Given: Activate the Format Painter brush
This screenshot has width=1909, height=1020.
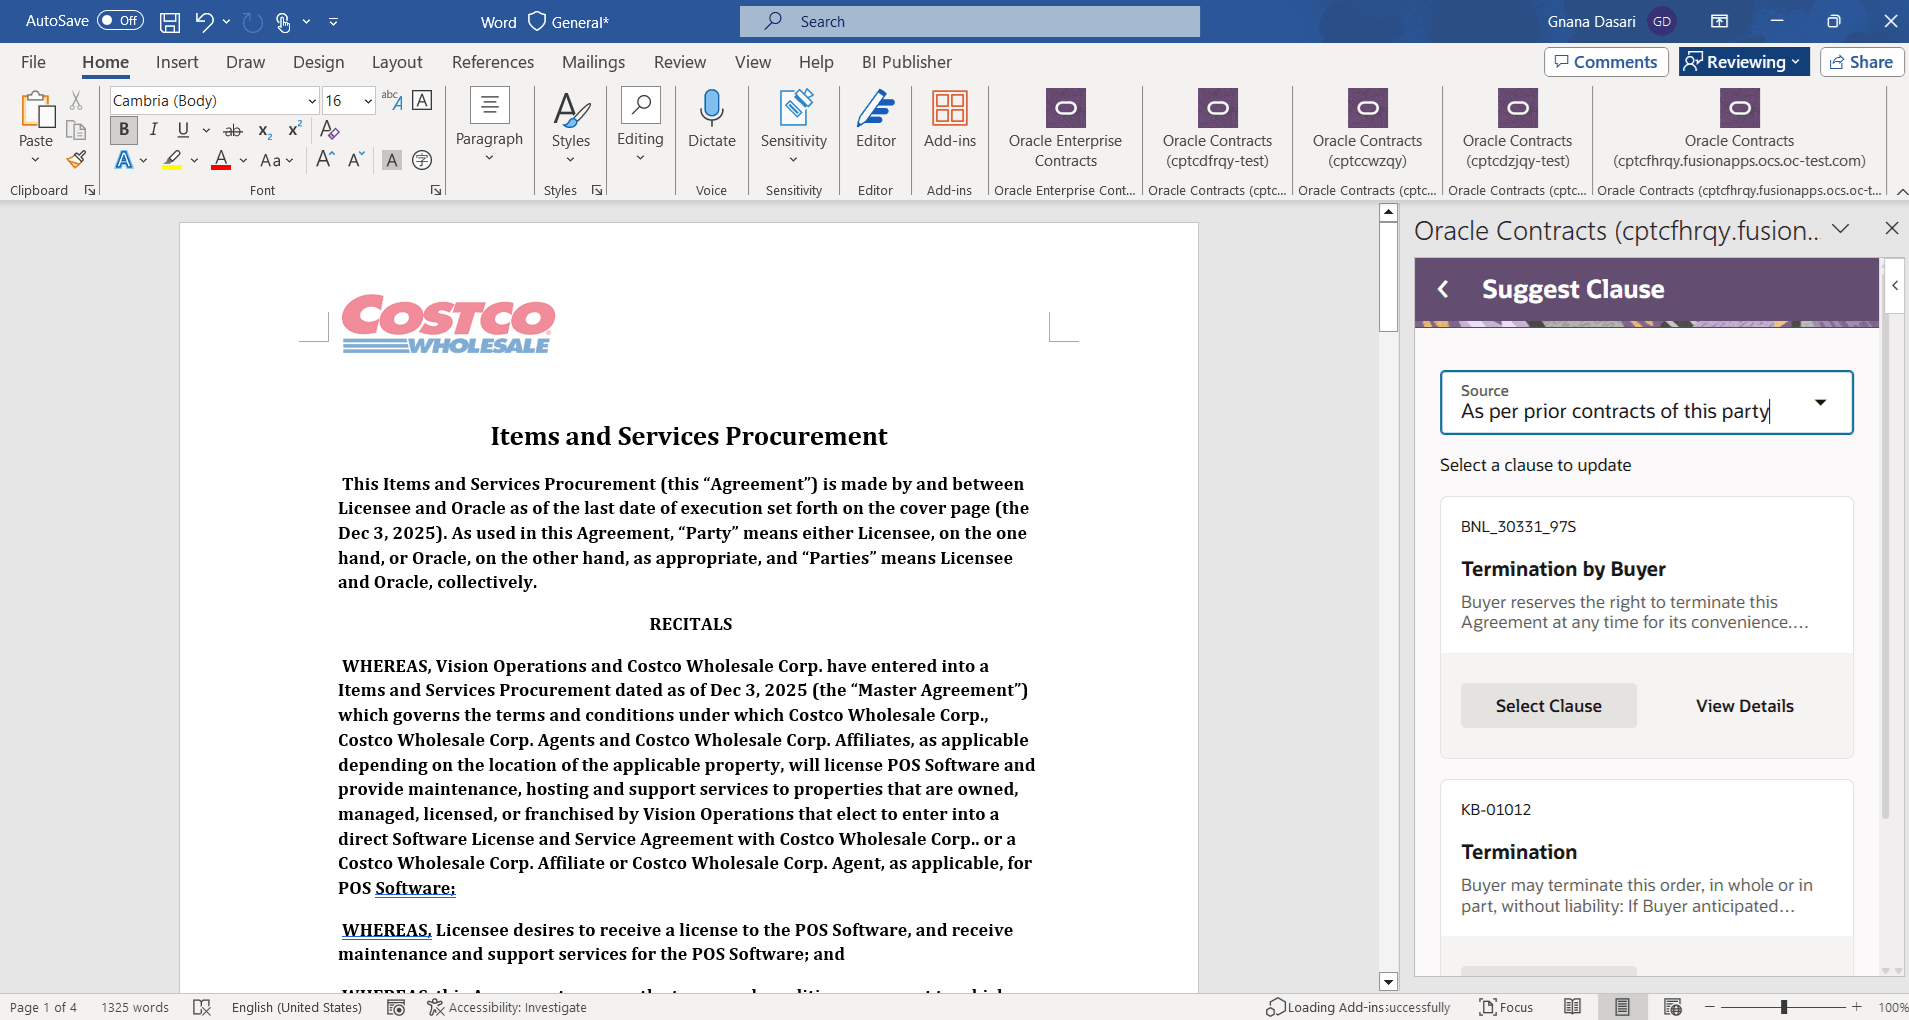Looking at the screenshot, I should [76, 159].
